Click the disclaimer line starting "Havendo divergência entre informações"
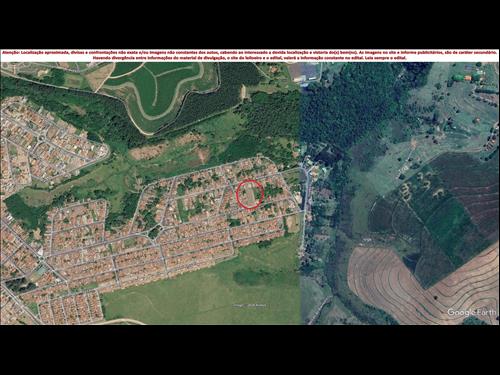Image resolution: width=500 pixels, height=375 pixels. coord(250,58)
